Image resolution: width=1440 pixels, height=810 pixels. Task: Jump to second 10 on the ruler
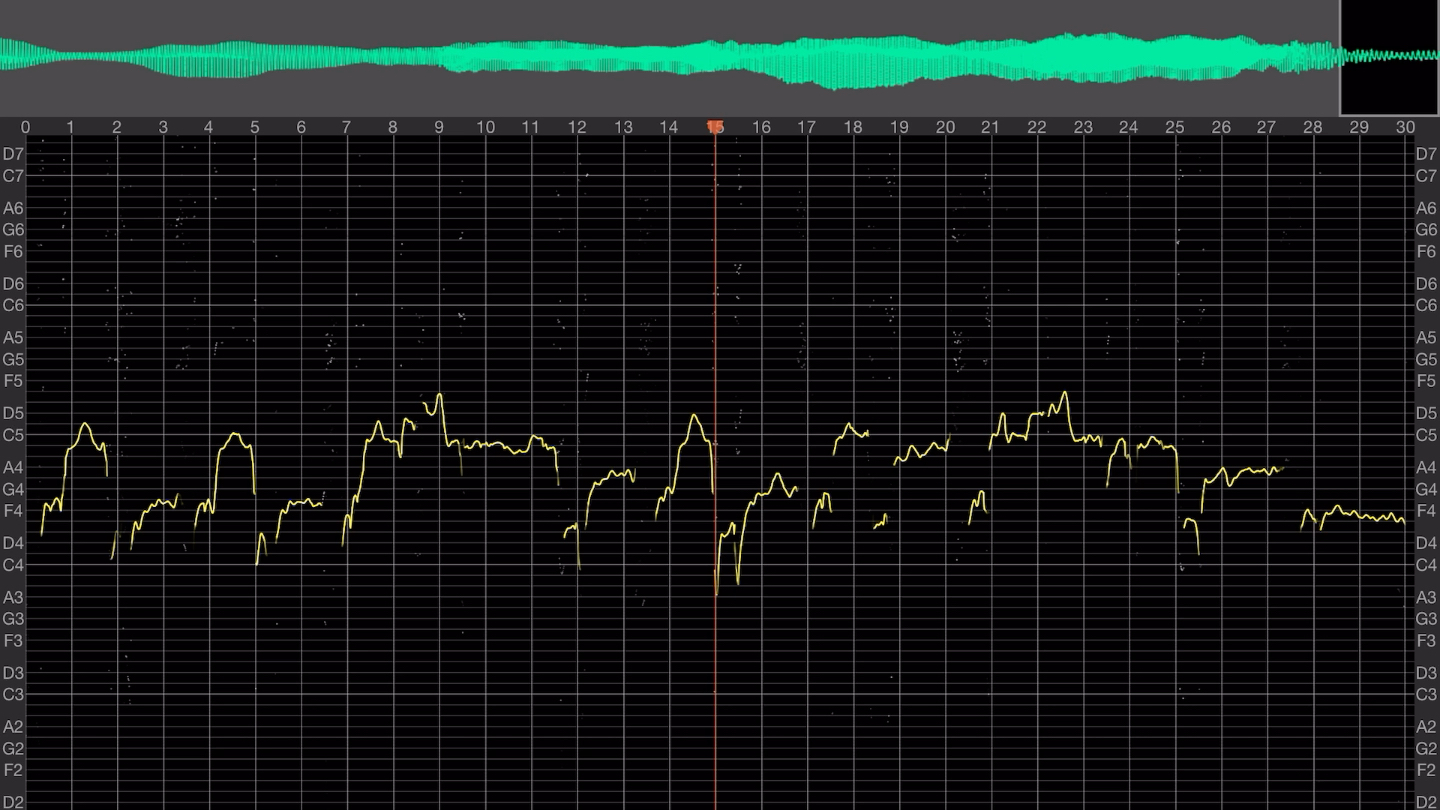(485, 127)
